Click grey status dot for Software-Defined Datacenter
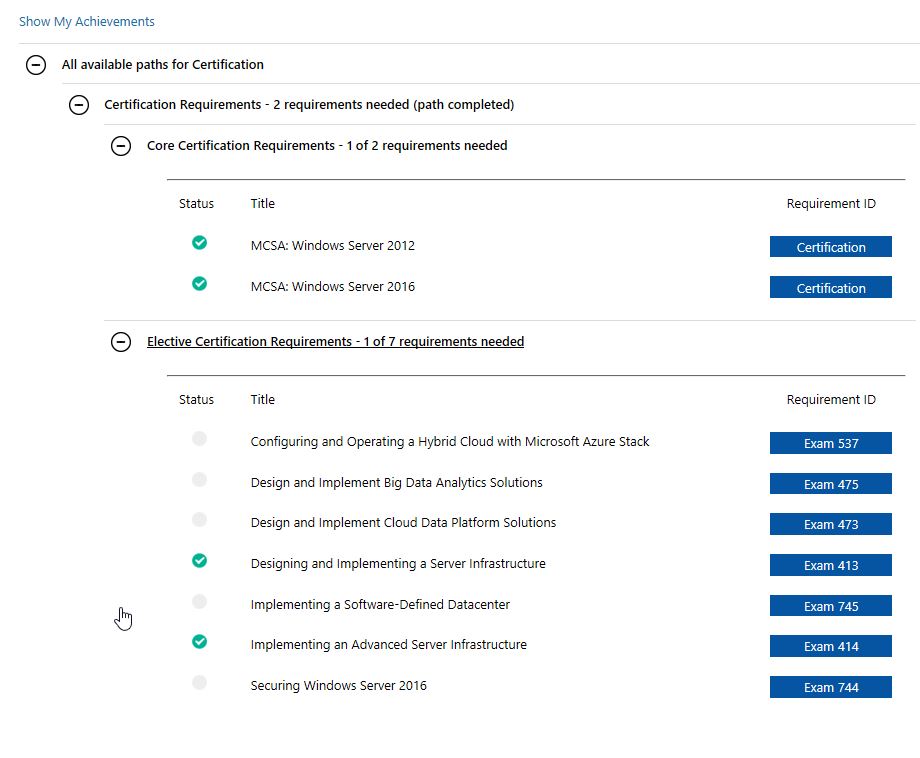920x758 pixels. pyautogui.click(x=199, y=601)
